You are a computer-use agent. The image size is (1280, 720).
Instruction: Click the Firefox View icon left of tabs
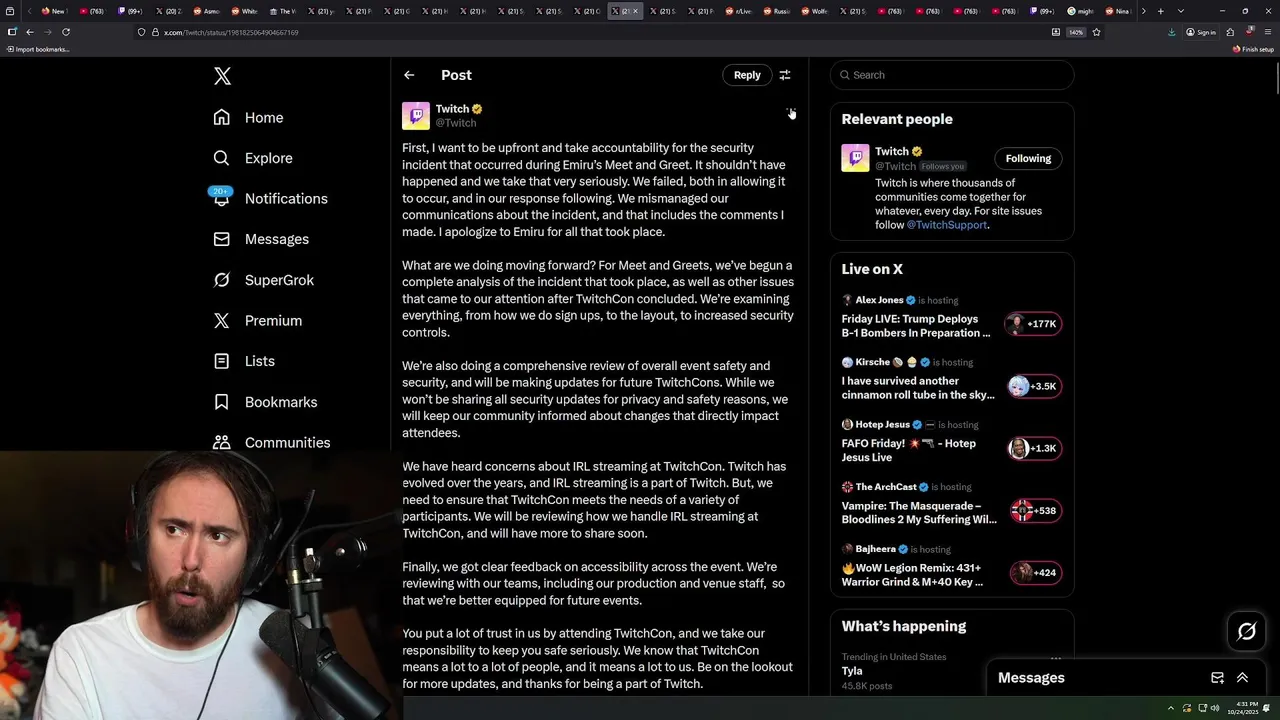(12, 11)
